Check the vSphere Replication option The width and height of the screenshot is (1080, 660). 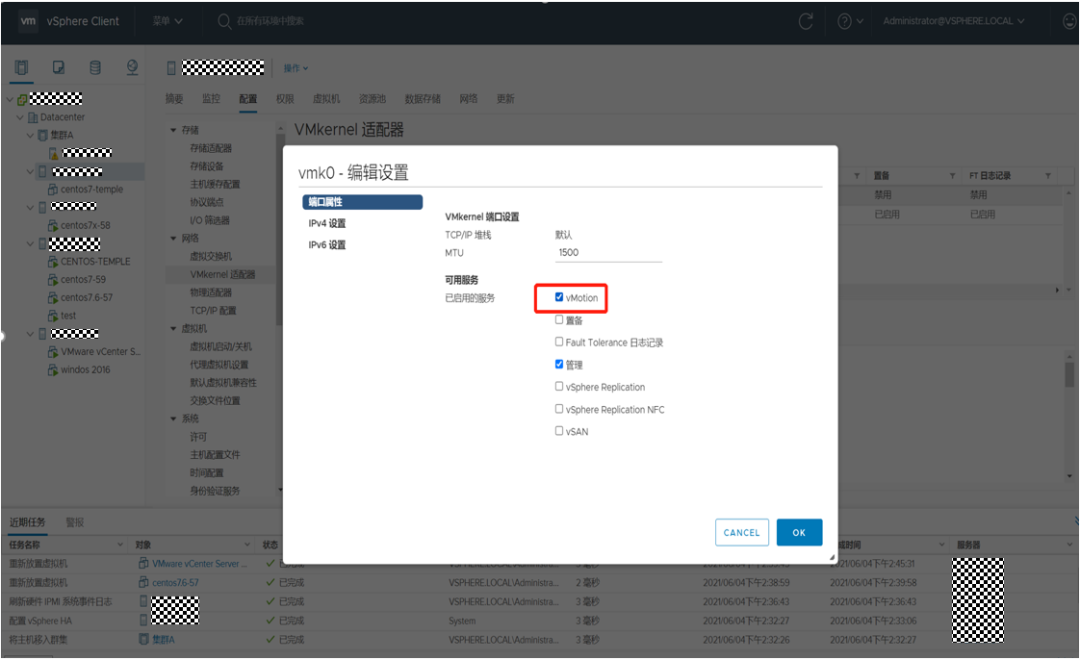tap(559, 386)
